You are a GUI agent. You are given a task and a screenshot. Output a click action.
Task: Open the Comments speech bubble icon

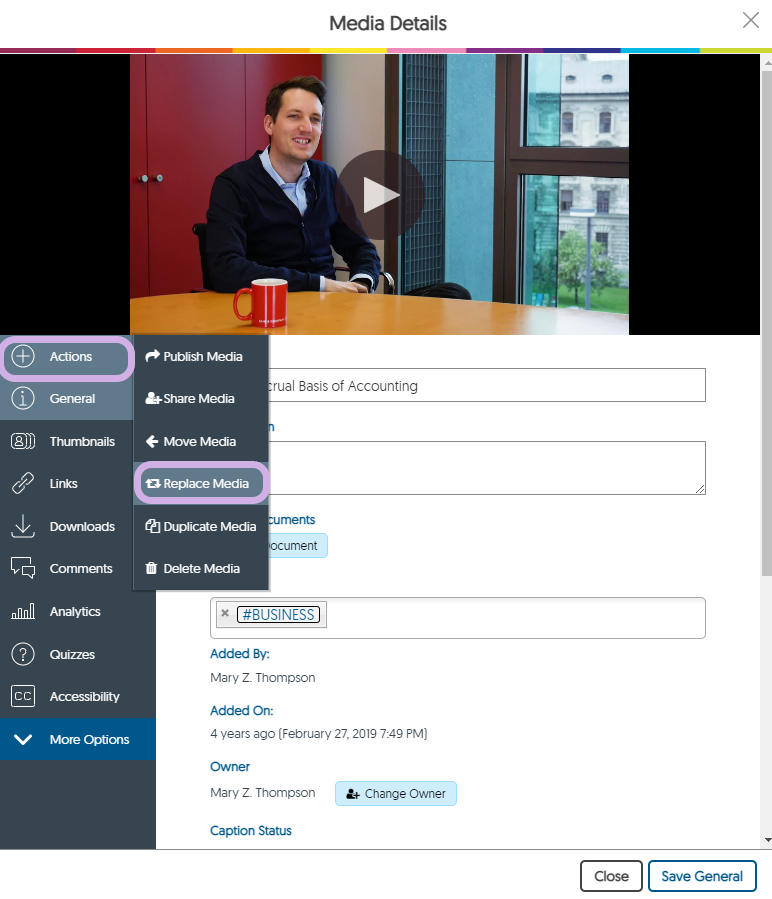pyautogui.click(x=23, y=569)
